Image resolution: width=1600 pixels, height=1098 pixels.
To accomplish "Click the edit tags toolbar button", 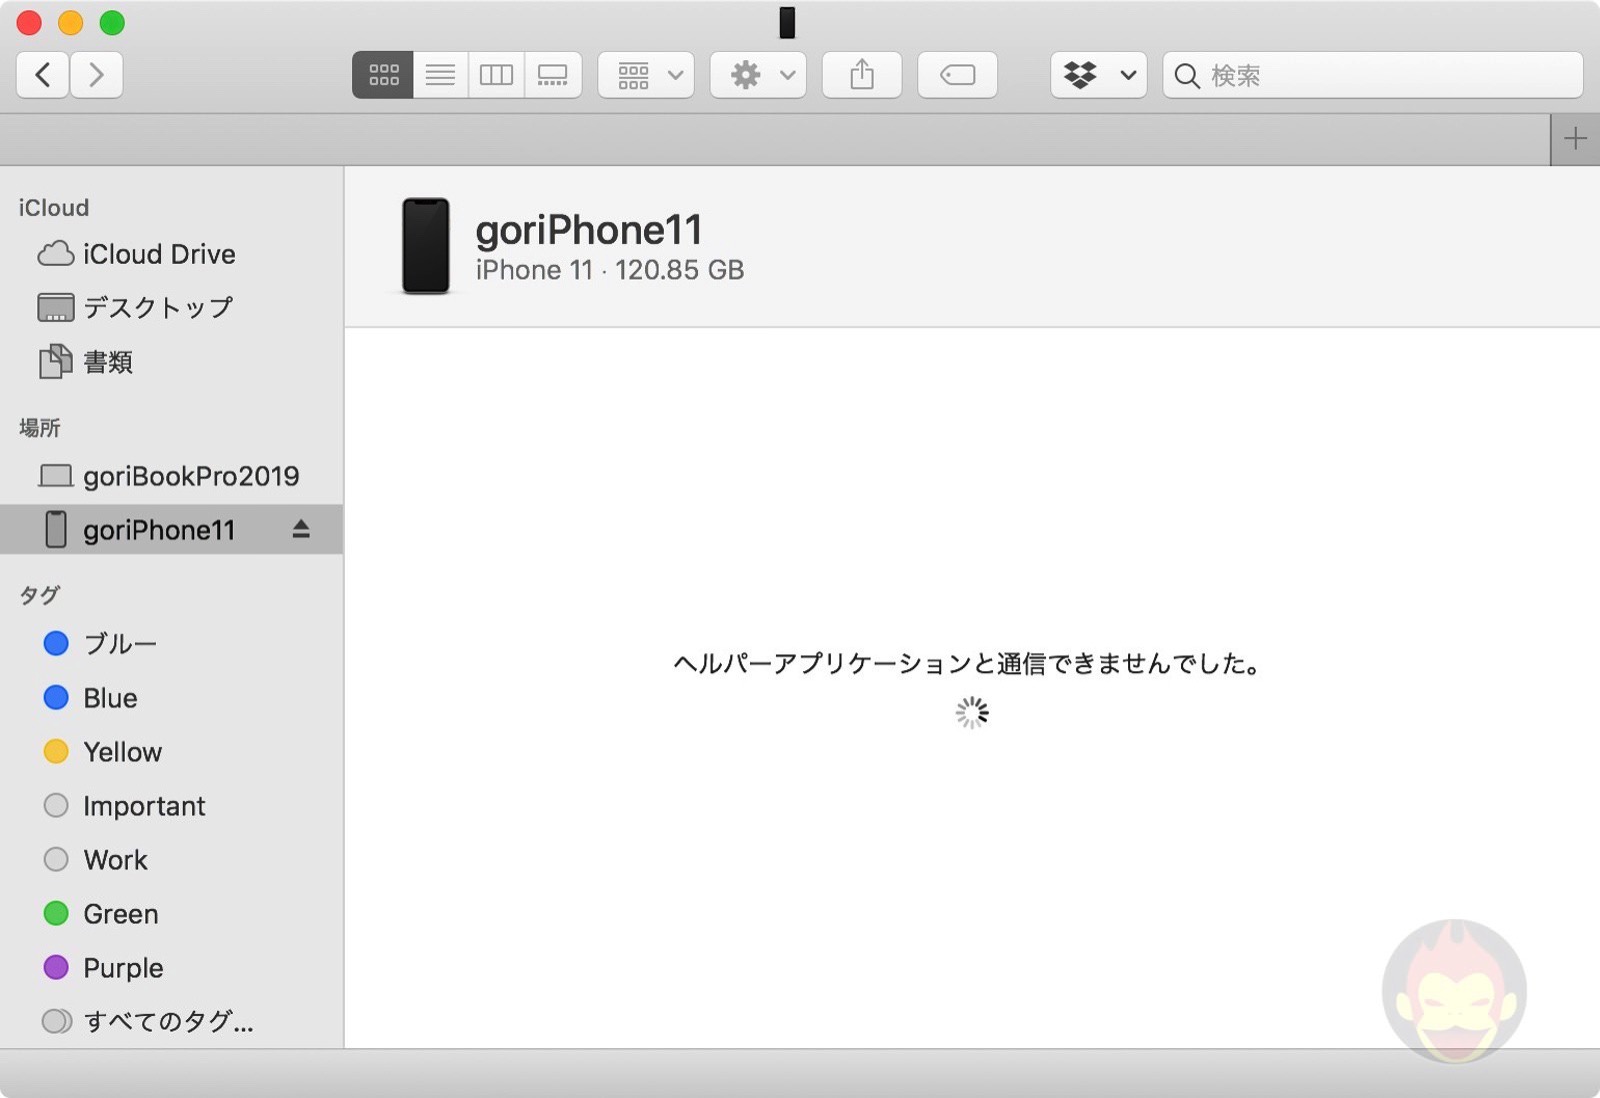I will click(957, 75).
